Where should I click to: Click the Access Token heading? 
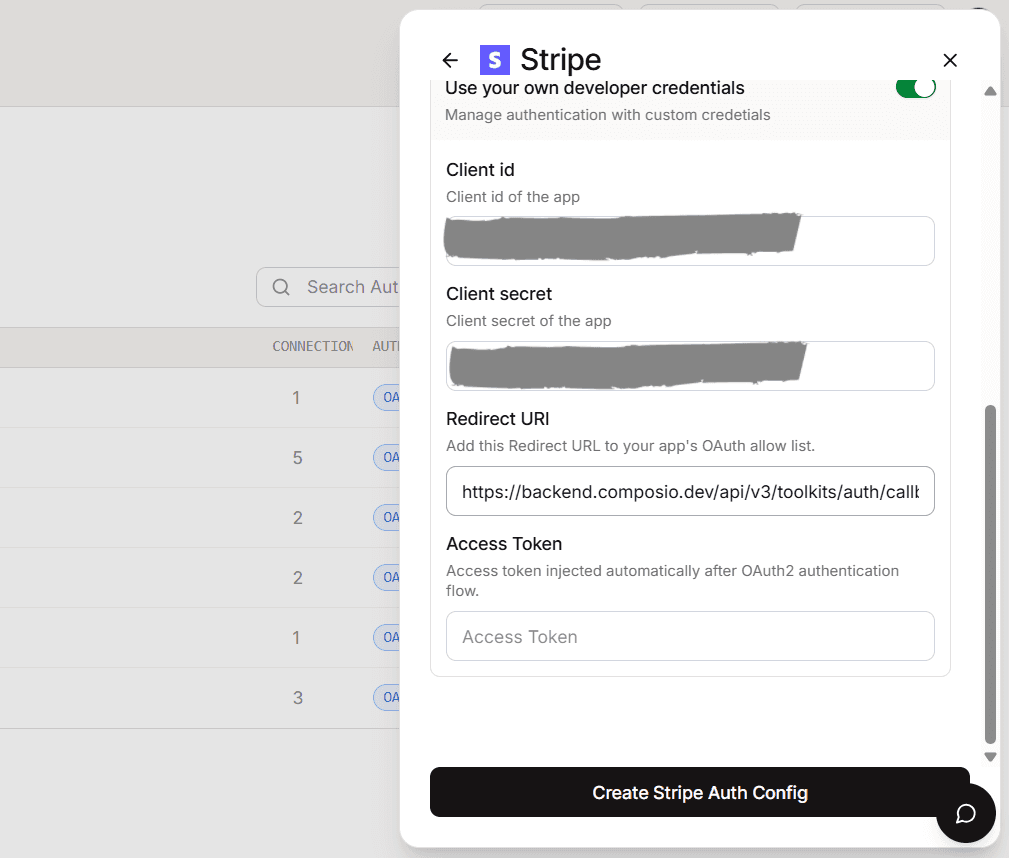click(x=504, y=544)
